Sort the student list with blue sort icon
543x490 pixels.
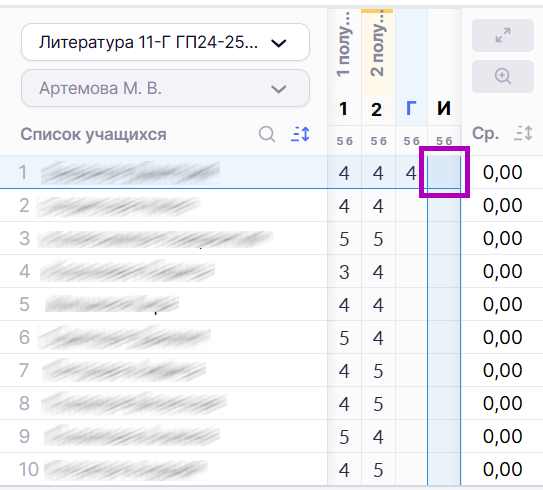coord(300,134)
